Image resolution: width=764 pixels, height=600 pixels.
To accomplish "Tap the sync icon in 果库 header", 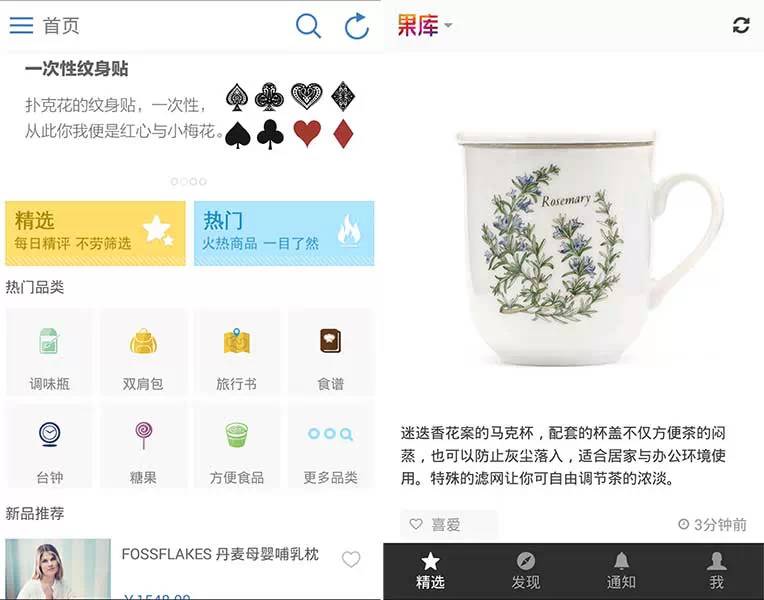I will click(741, 25).
